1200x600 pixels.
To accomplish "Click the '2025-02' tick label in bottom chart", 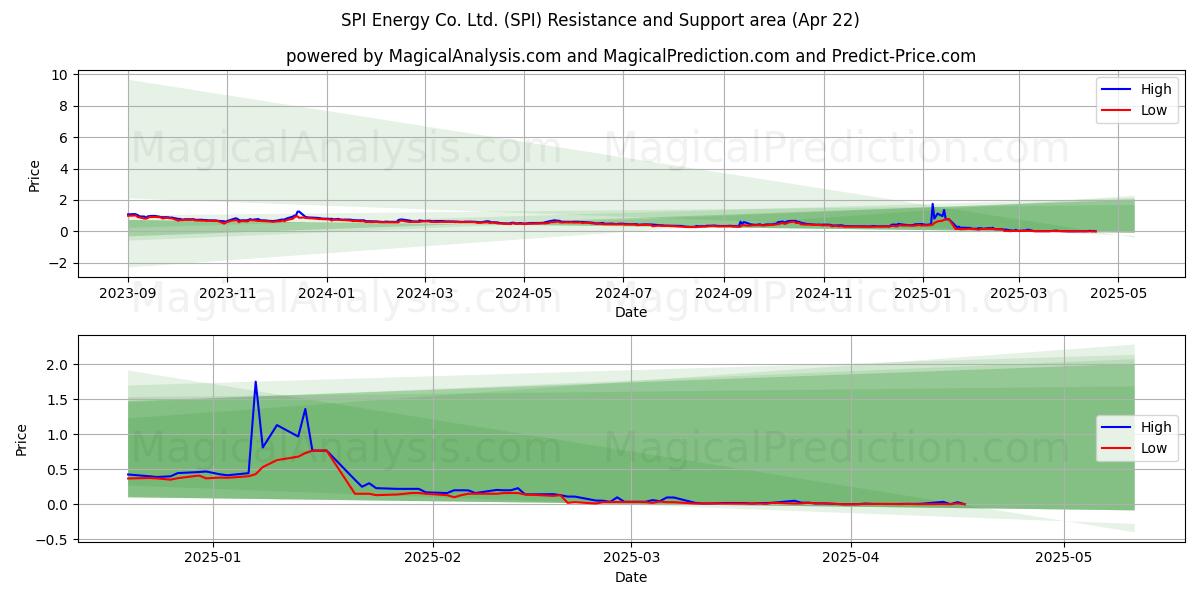I will 433,559.
